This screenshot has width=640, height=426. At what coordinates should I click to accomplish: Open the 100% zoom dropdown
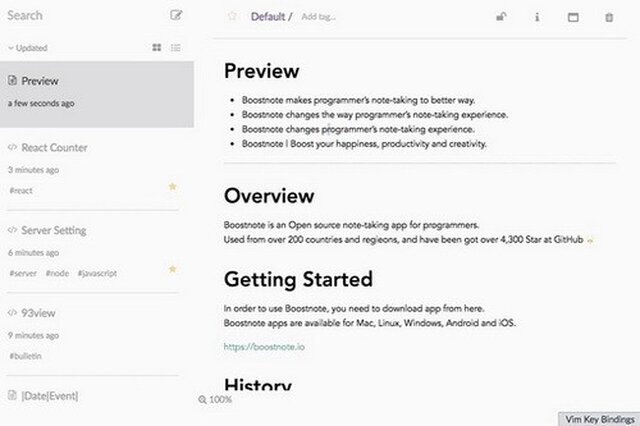[215, 399]
